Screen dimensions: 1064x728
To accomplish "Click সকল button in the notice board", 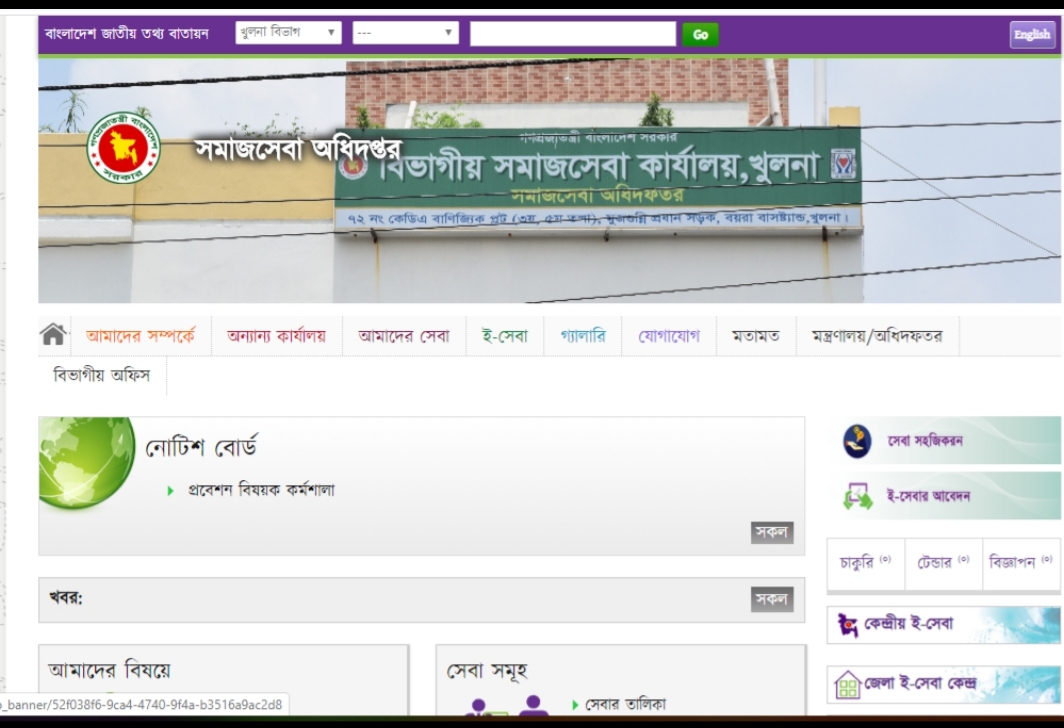I will tap(772, 533).
